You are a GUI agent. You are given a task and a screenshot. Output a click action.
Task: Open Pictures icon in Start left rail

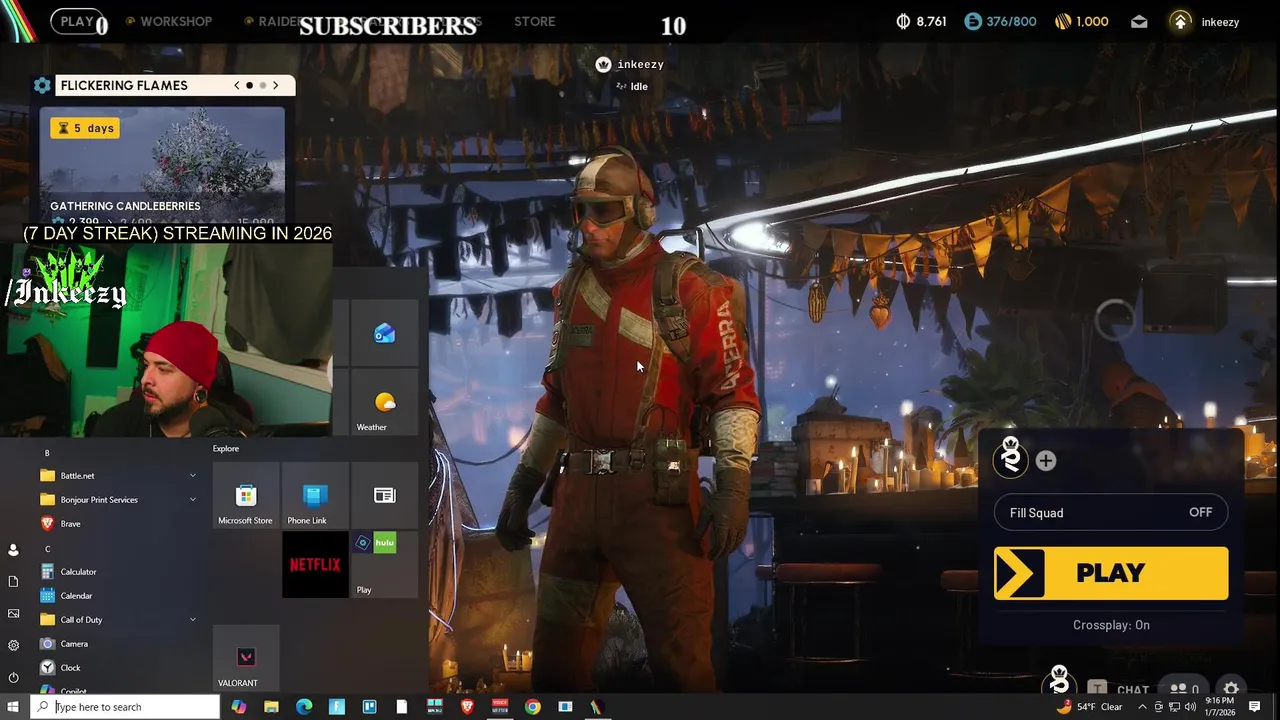13,613
